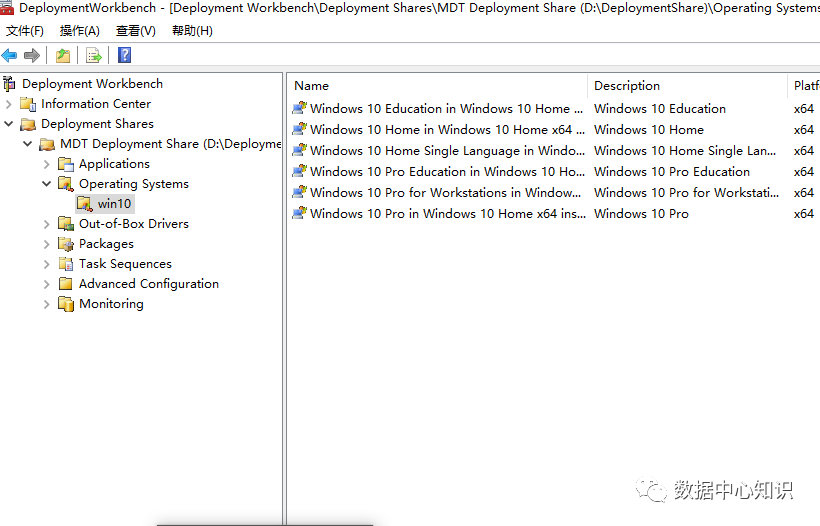The width and height of the screenshot is (820, 526).
Task: Click the Windows 10 Pro for Workstations row icon
Action: 299,192
